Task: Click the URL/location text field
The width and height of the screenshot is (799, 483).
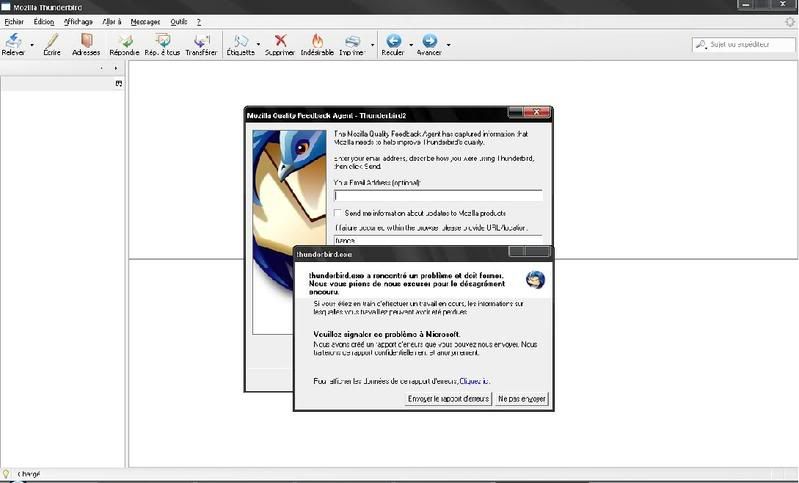Action: coord(438,240)
